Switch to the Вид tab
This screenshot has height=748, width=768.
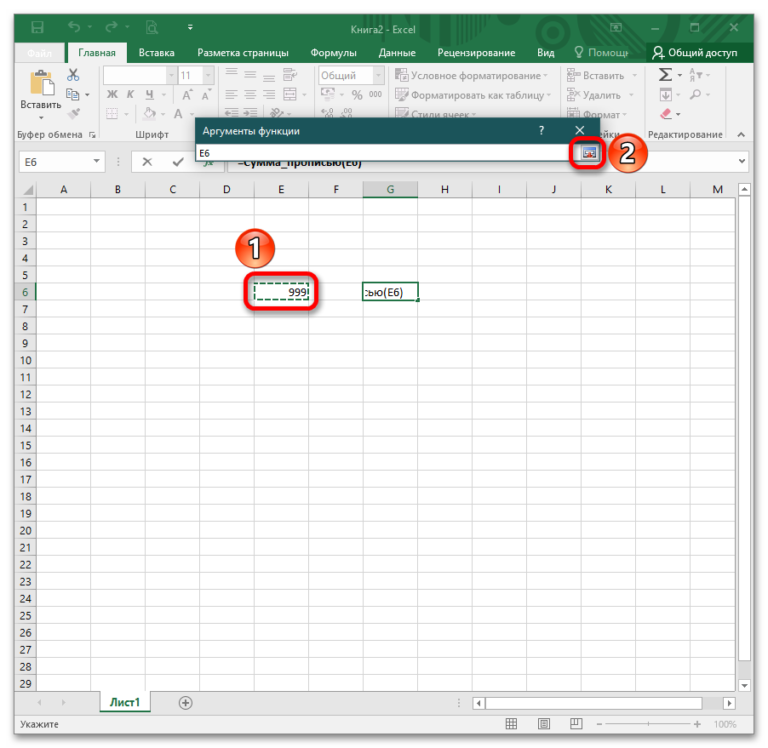pos(546,53)
